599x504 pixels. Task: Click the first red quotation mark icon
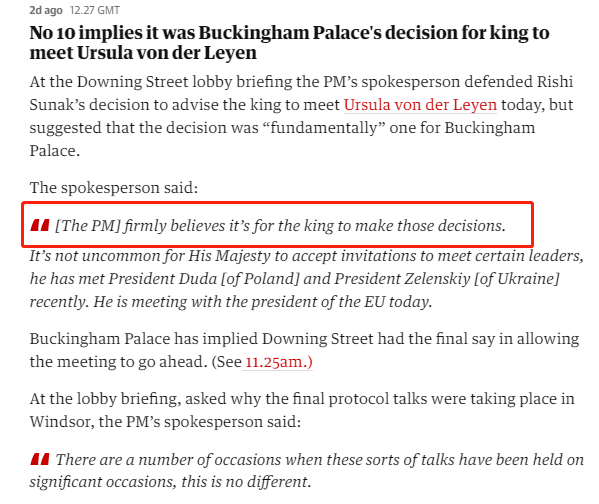(40, 225)
